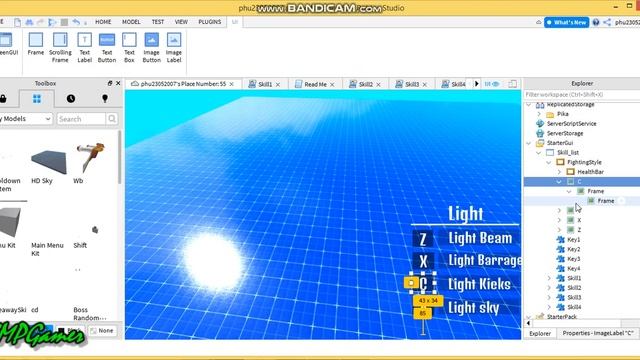Insert an Image Label element
Image resolution: width=640 pixels, height=360 pixels.
pos(173,48)
